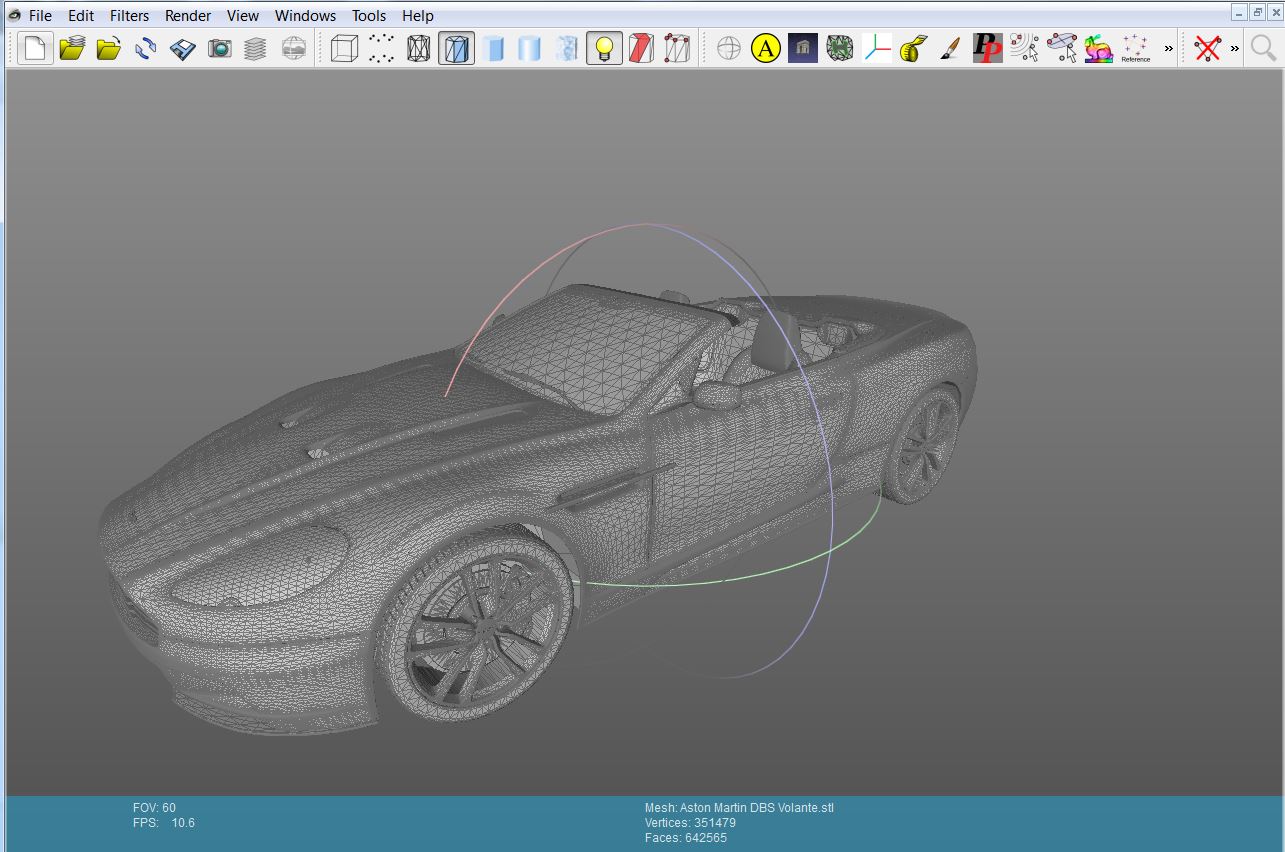The height and width of the screenshot is (852, 1285).
Task: Open the magnifier search icon
Action: click(1264, 48)
